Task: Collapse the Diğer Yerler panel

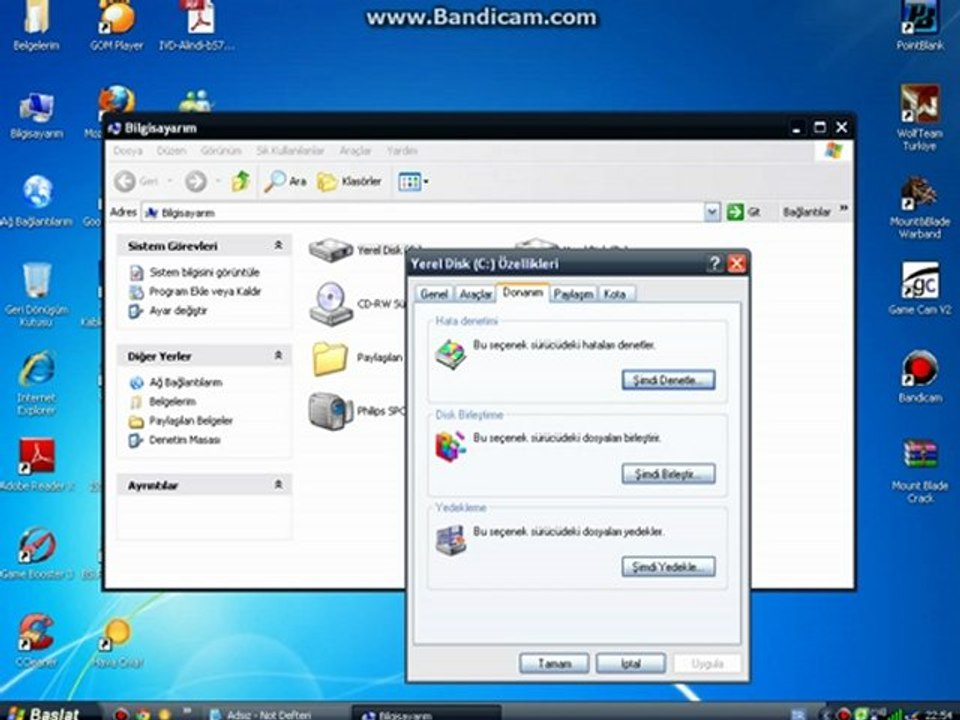Action: click(278, 356)
